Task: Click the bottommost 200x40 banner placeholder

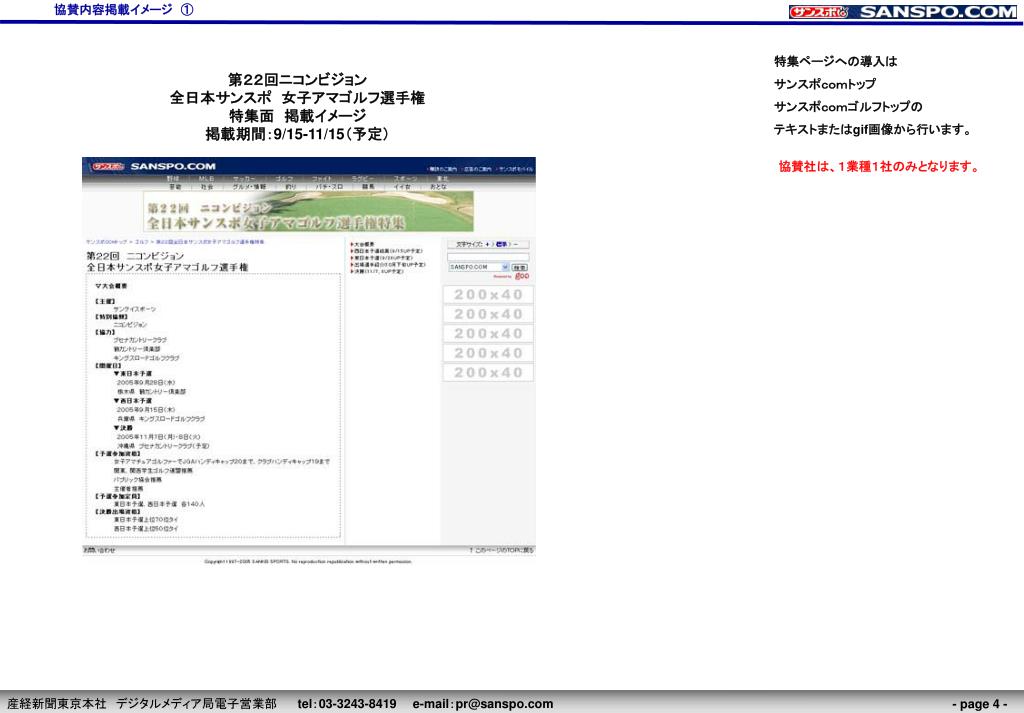Action: pos(488,373)
